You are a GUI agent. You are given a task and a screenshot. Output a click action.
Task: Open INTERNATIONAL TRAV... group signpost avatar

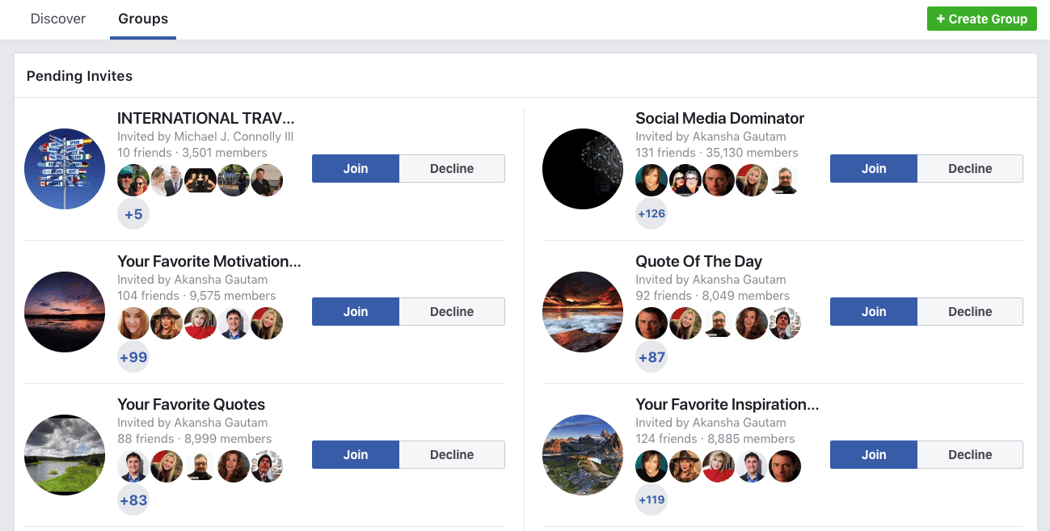tap(64, 169)
